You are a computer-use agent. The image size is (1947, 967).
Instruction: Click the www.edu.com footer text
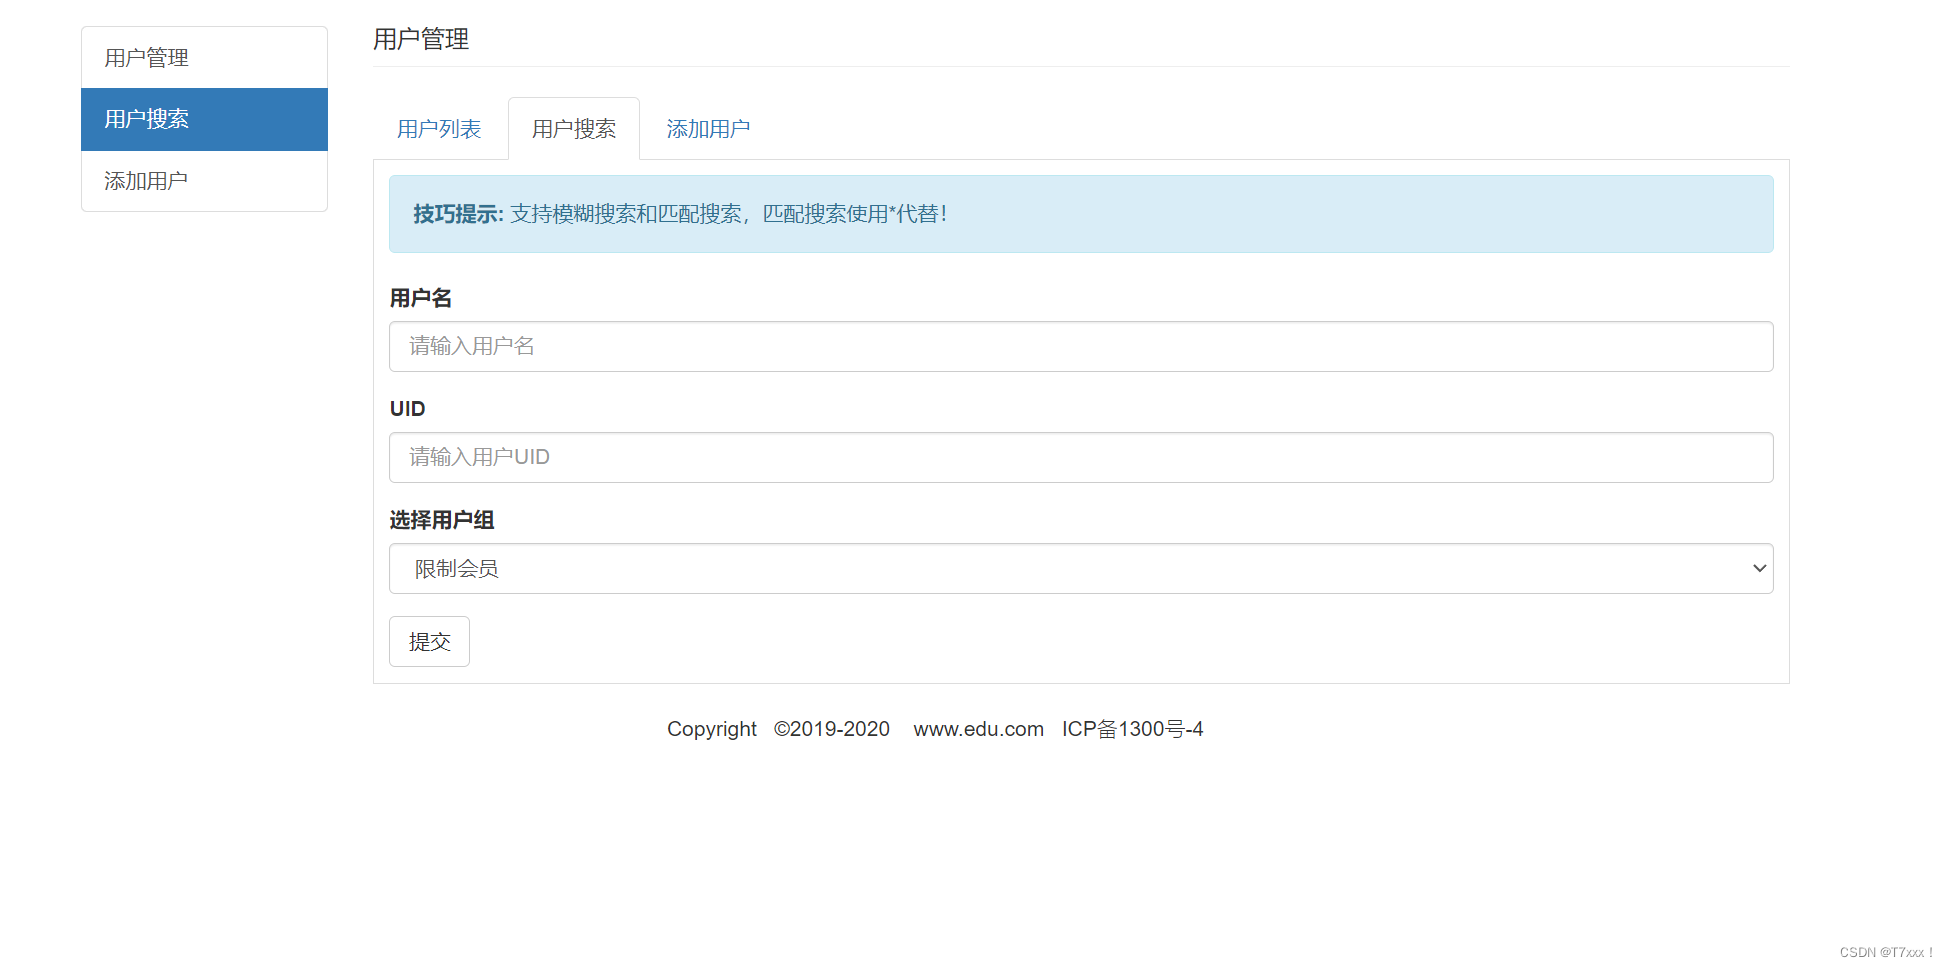[978, 729]
